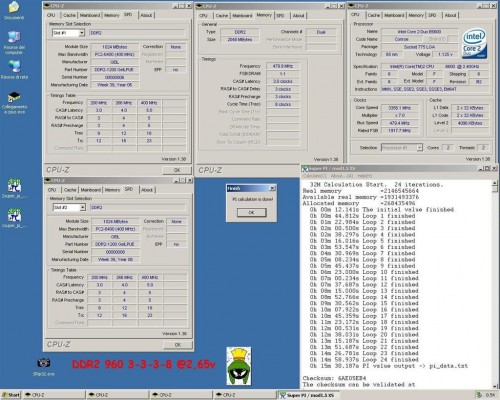The height and width of the screenshot is (400, 500).
Task: Click the Level 2 cache 4096 KBytes value
Action: pos(470,123)
